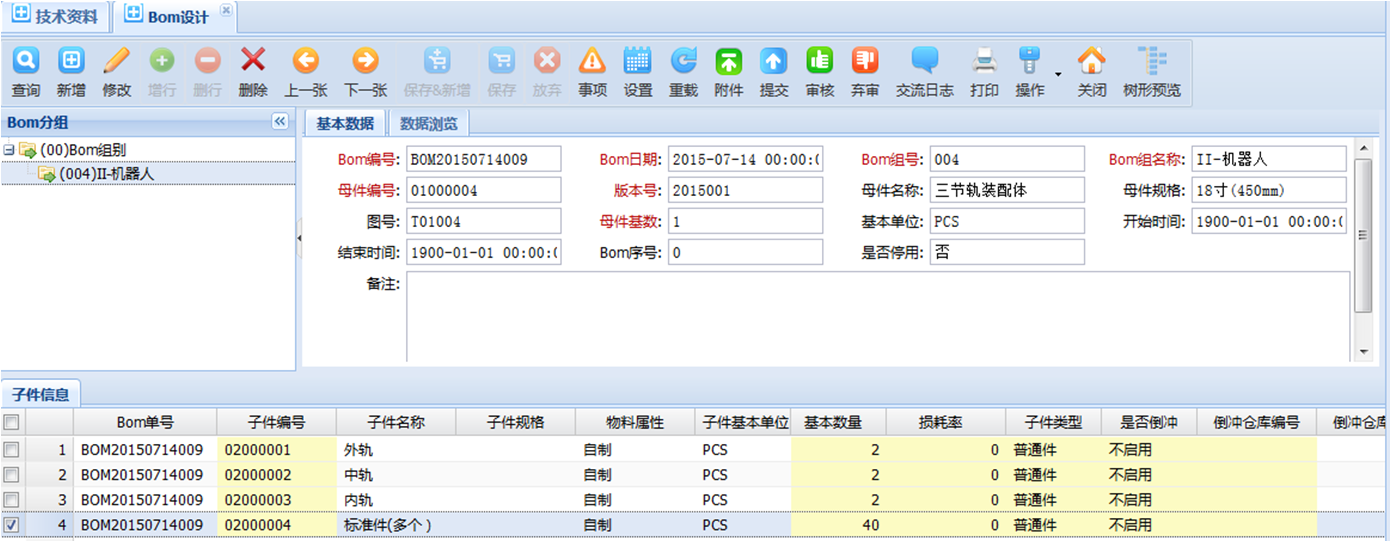1391x542 pixels.
Task: Collapse the (00)Bom组别 tree node
Action: (9, 150)
